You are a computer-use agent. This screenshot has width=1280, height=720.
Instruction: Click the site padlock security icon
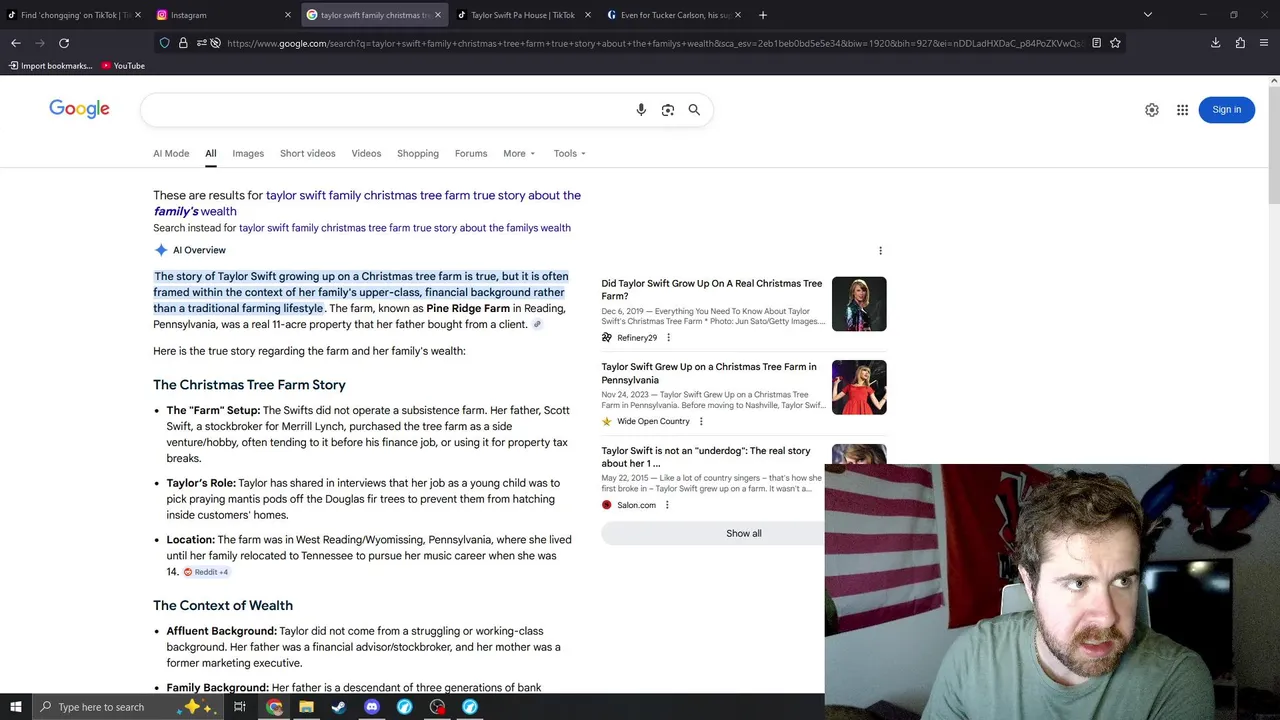coord(183,43)
